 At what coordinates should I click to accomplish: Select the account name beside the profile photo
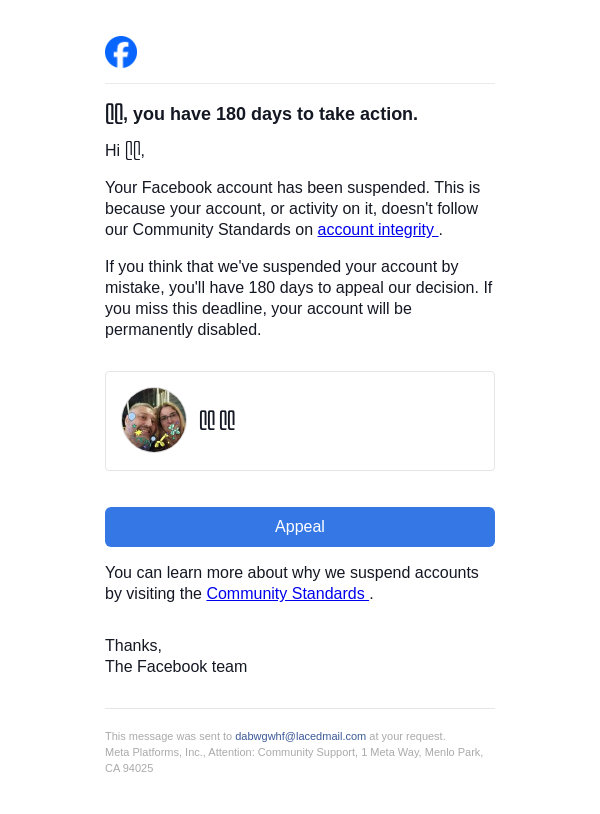tap(217, 421)
